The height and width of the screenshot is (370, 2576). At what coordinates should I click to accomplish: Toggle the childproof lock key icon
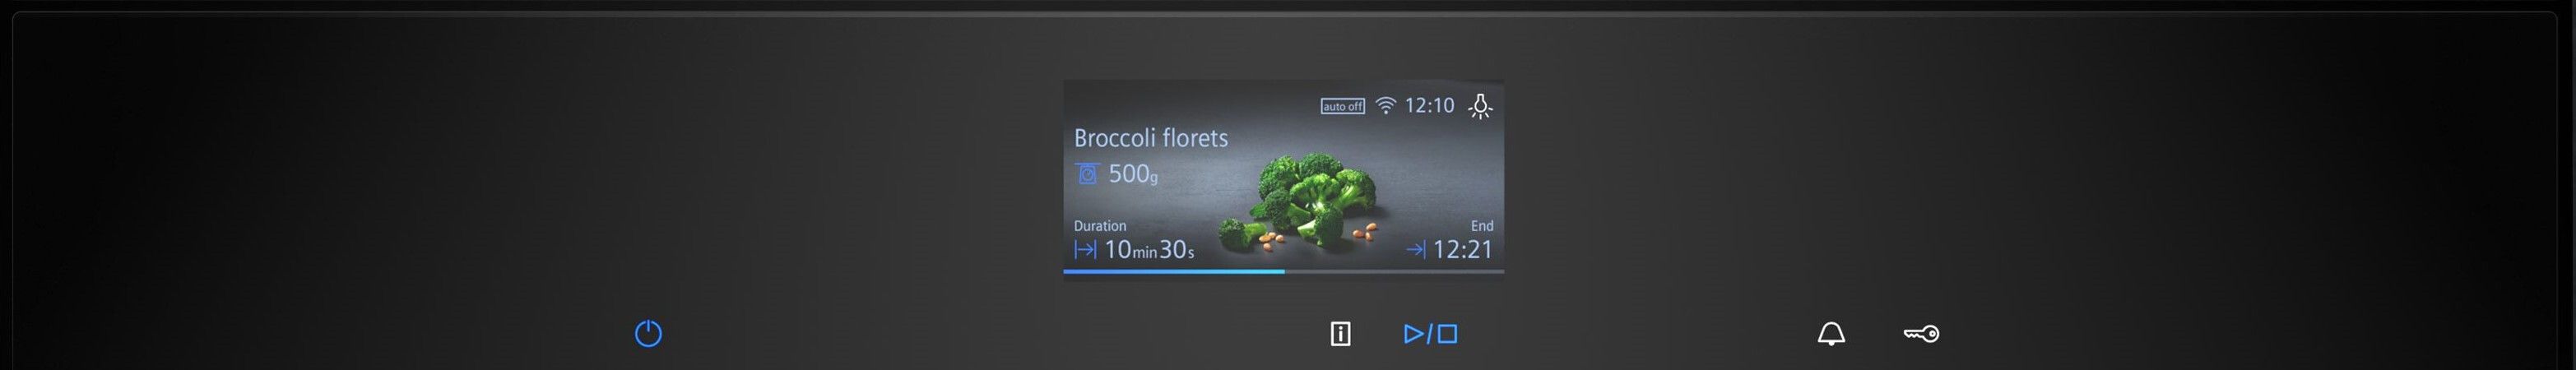tap(1921, 334)
